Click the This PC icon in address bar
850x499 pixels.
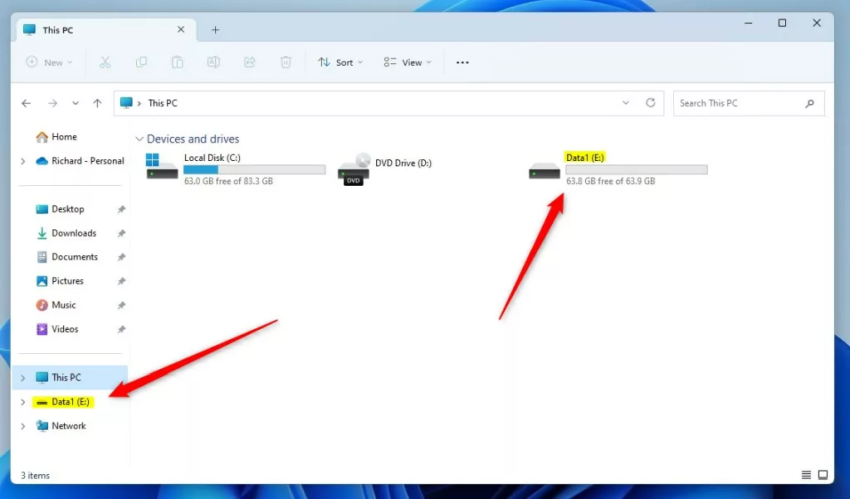pyautogui.click(x=126, y=102)
